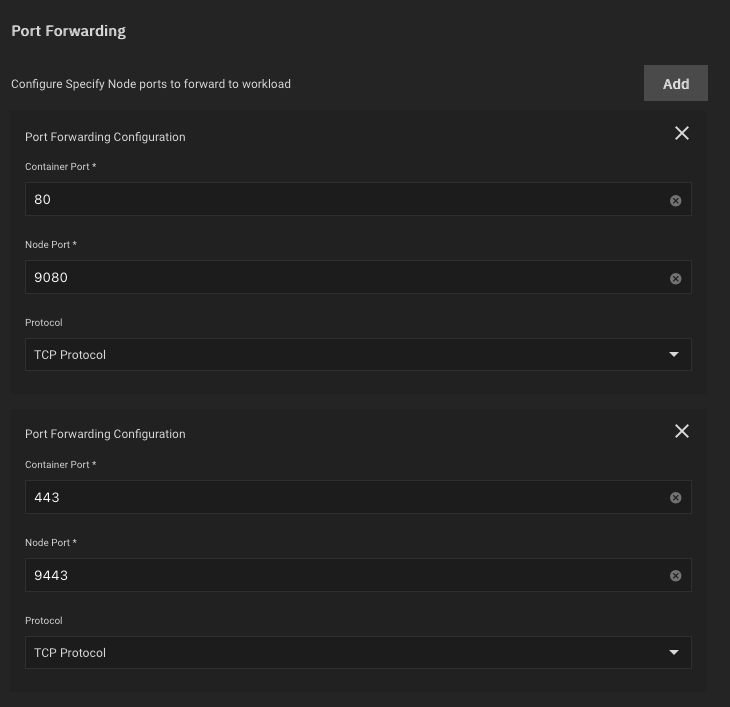Image resolution: width=730 pixels, height=707 pixels.
Task: Click the 'Container Port *' label above 443
Action: coord(61,465)
